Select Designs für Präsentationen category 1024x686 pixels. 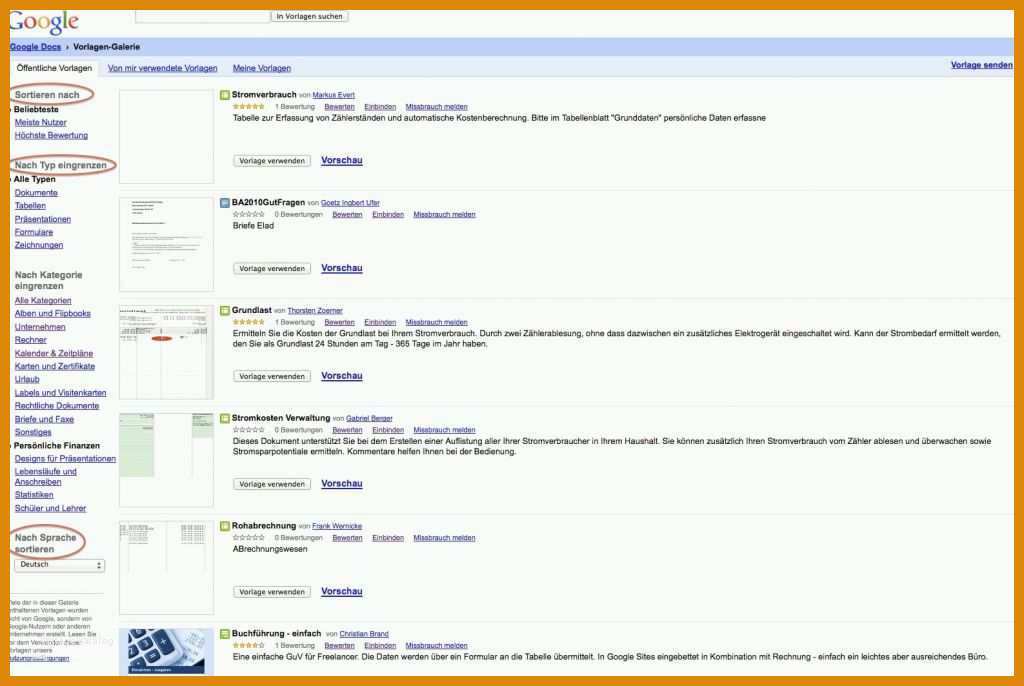(x=65, y=459)
